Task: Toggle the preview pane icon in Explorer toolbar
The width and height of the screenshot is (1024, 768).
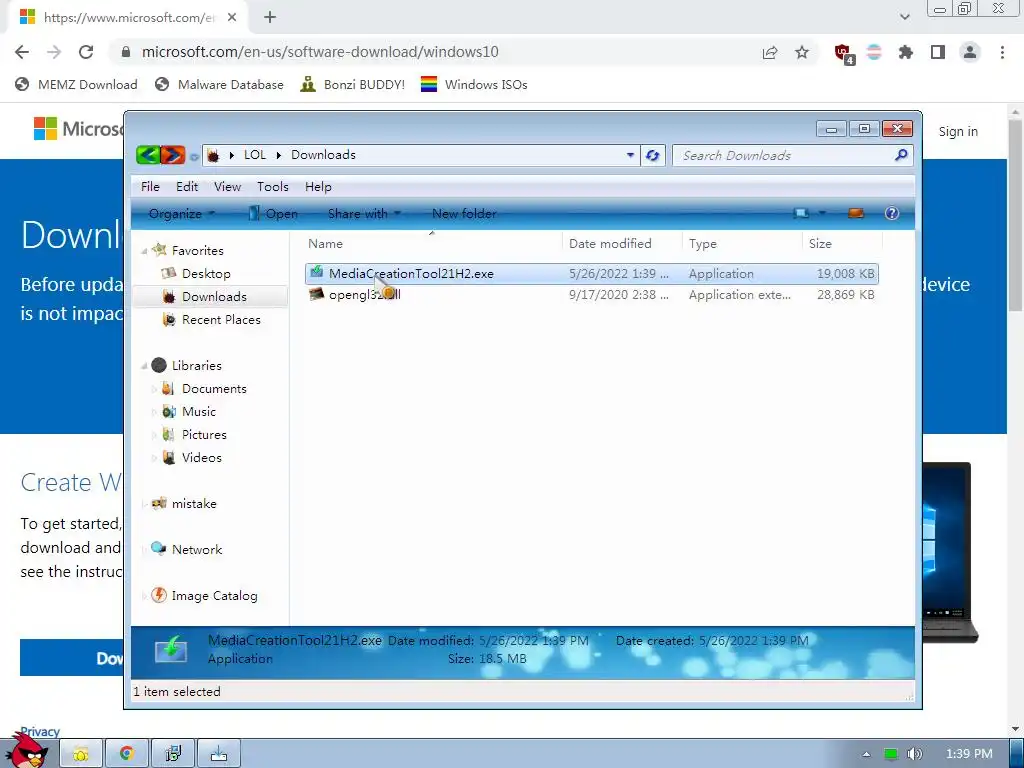Action: click(856, 213)
